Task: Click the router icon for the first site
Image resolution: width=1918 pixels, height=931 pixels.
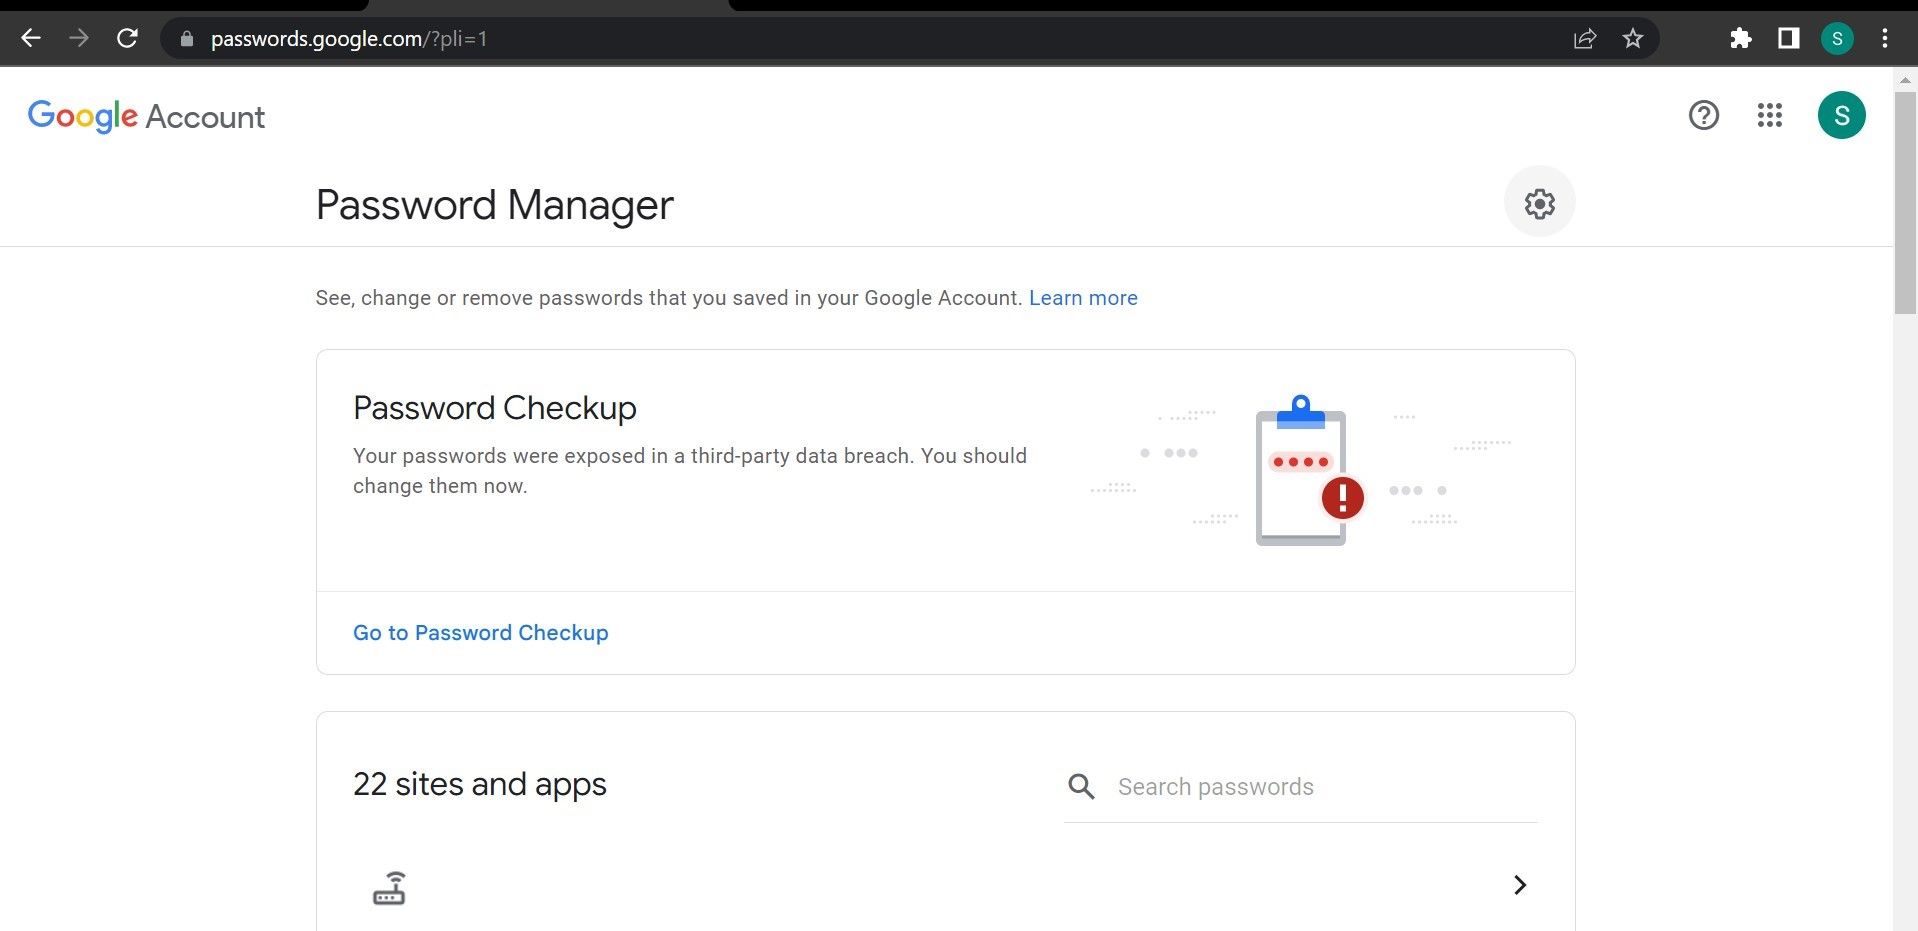Action: pyautogui.click(x=390, y=888)
